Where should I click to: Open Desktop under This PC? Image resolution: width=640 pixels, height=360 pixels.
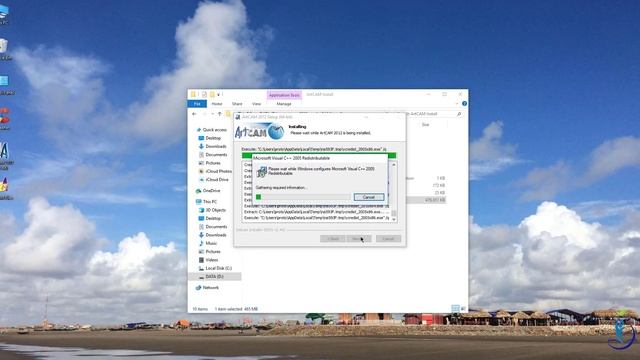213,218
